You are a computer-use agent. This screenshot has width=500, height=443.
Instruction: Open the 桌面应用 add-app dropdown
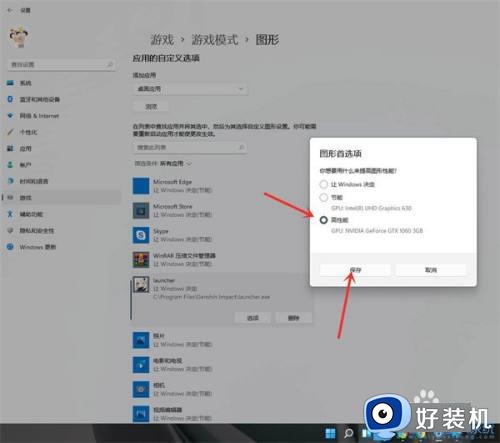pos(190,89)
